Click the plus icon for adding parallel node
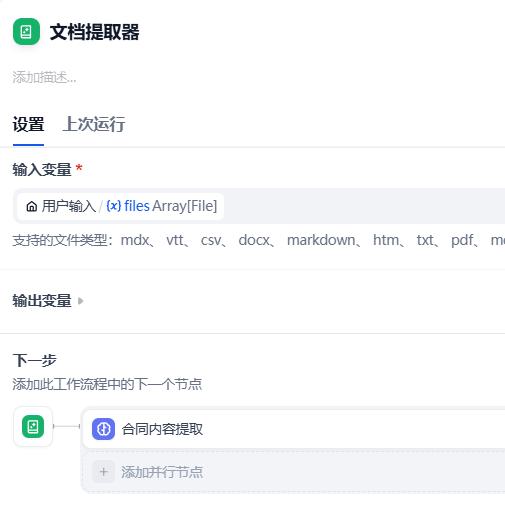 (103, 472)
